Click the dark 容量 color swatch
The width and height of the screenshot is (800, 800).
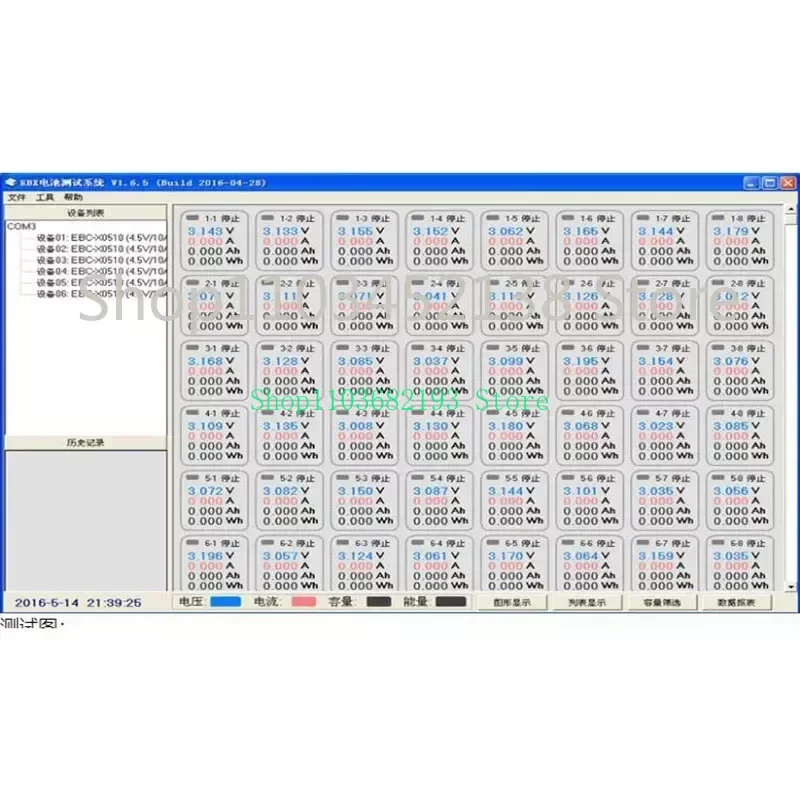(379, 602)
